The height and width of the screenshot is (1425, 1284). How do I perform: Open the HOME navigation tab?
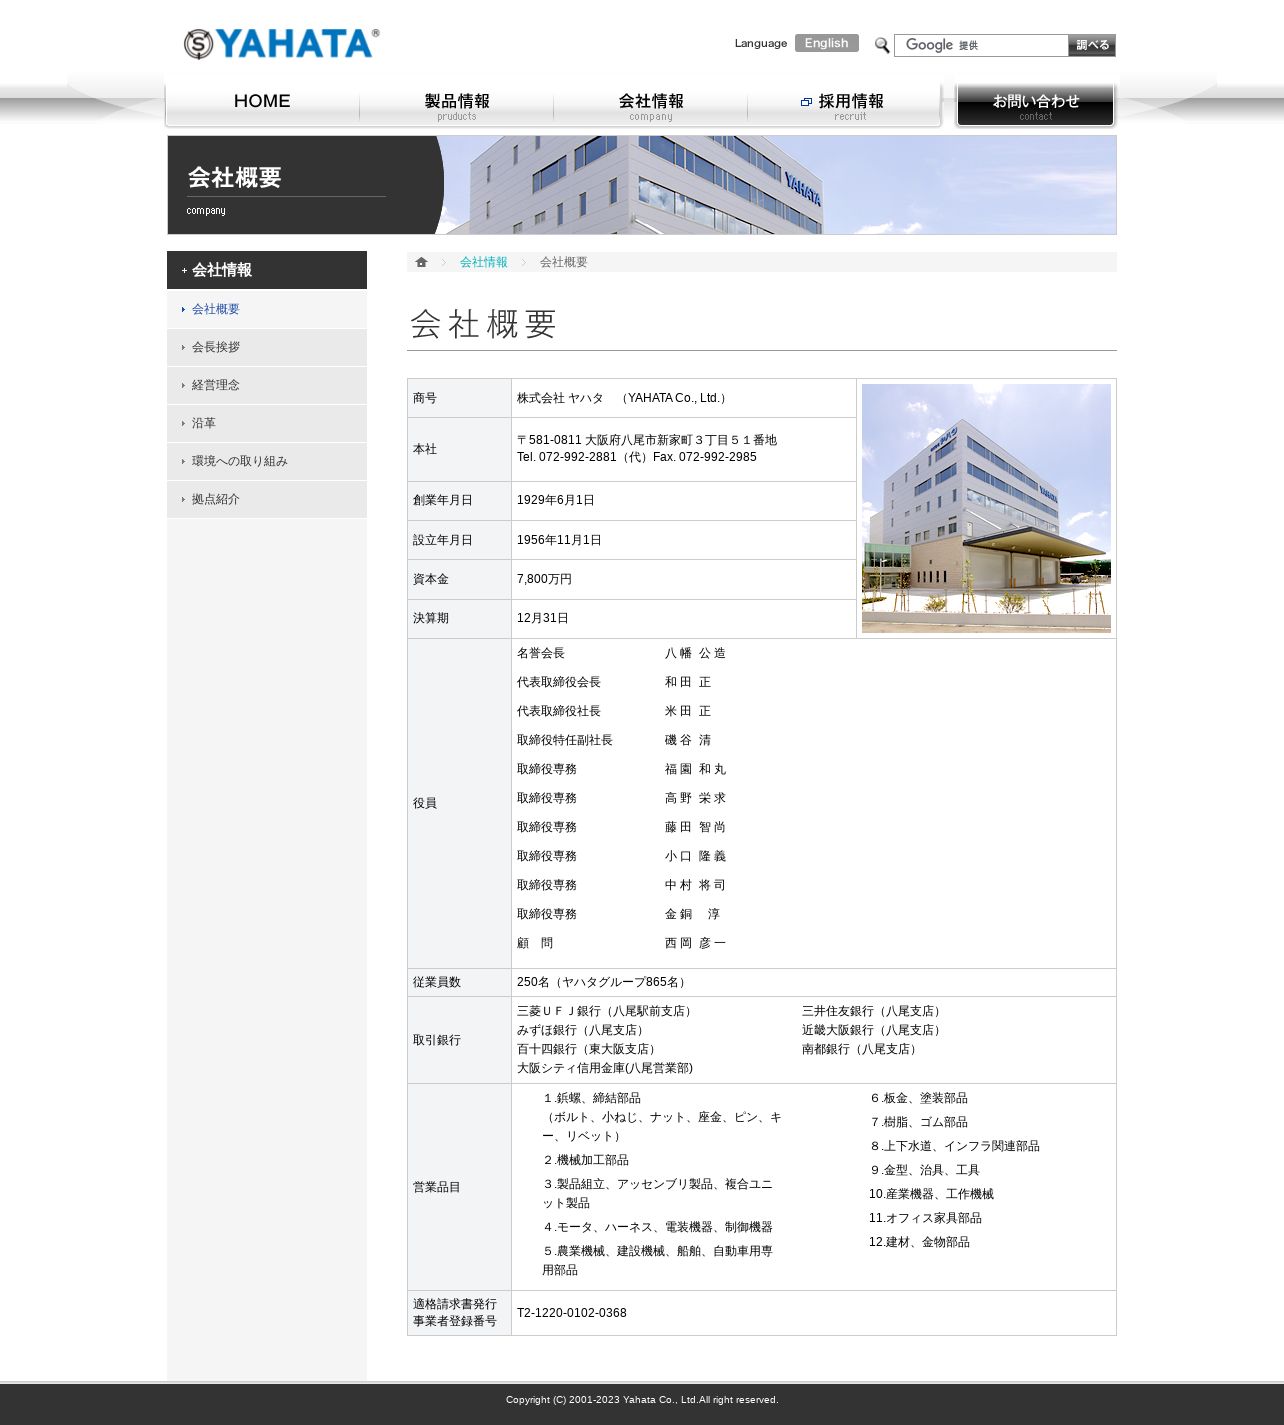pyautogui.click(x=262, y=104)
